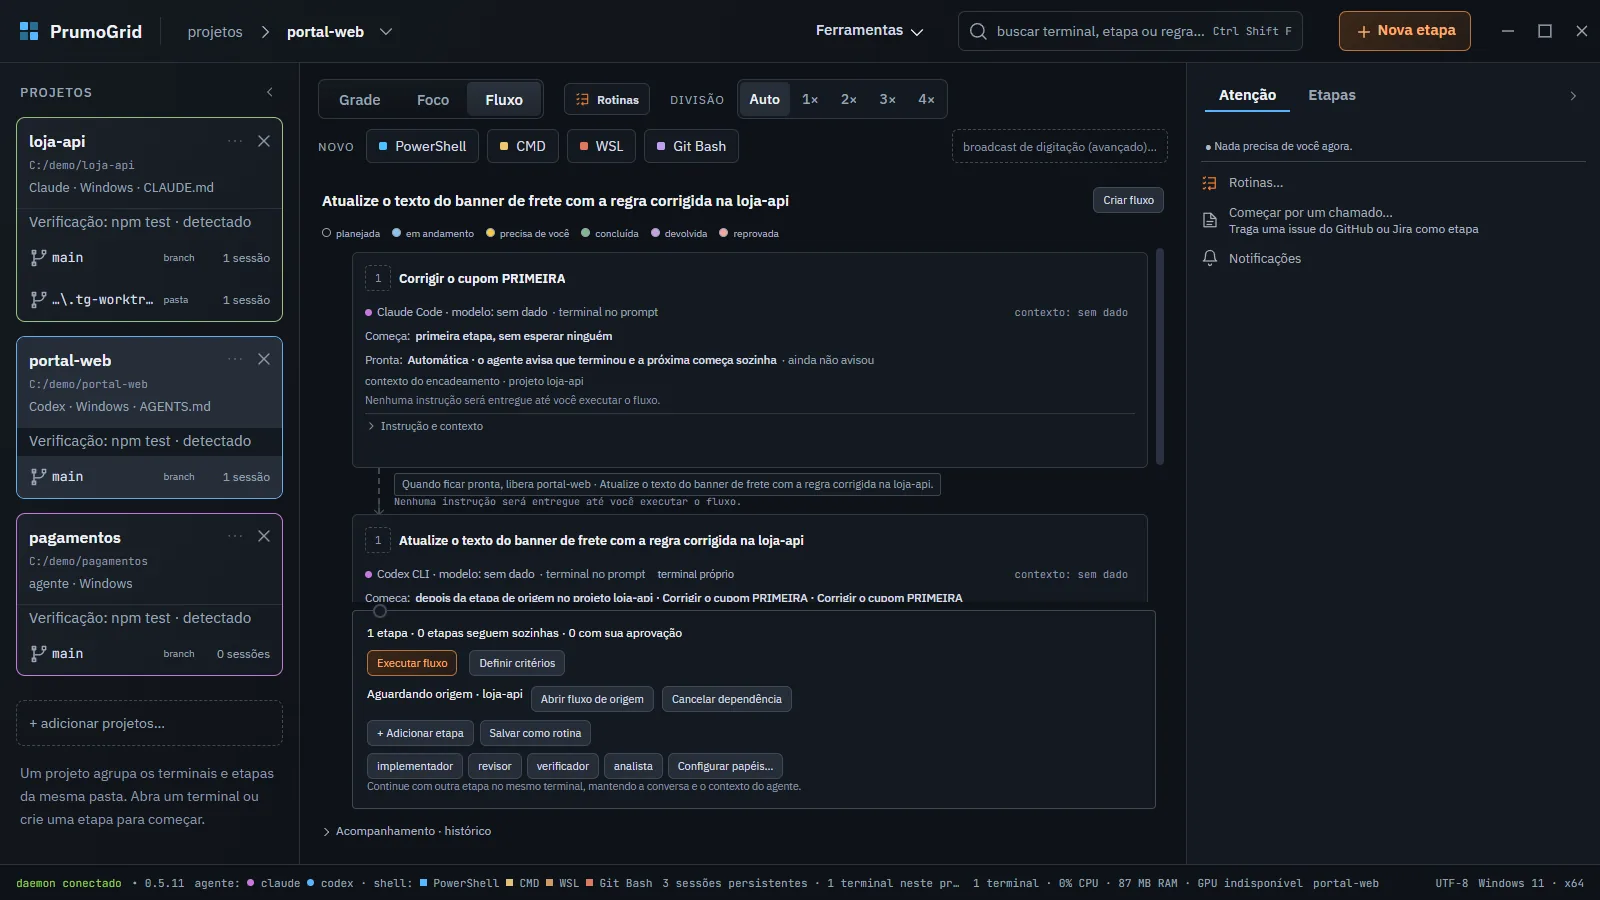Click the search magnifier icon
This screenshot has width=1600, height=900.
(x=978, y=31)
